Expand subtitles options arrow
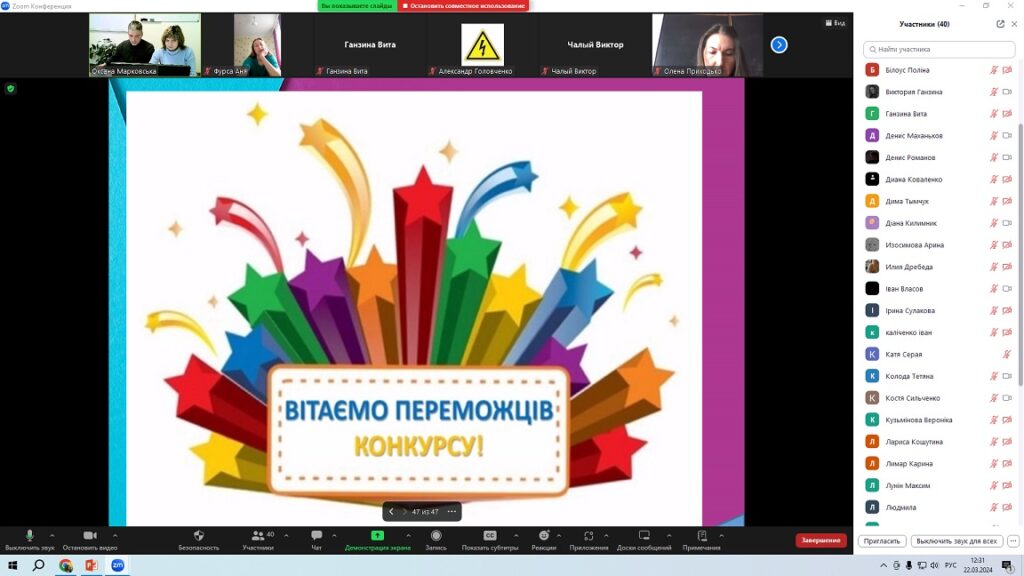1024x576 pixels. coord(516,536)
